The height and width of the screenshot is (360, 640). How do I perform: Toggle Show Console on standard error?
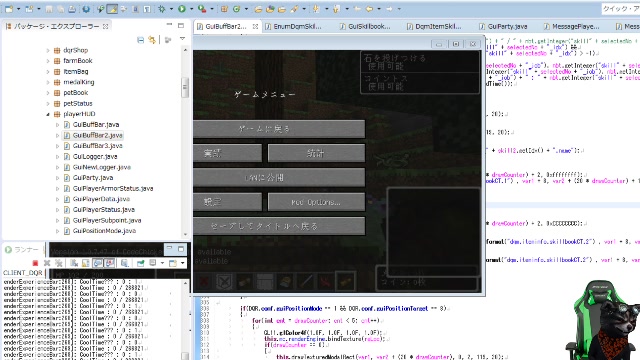pyautogui.click(x=109, y=263)
